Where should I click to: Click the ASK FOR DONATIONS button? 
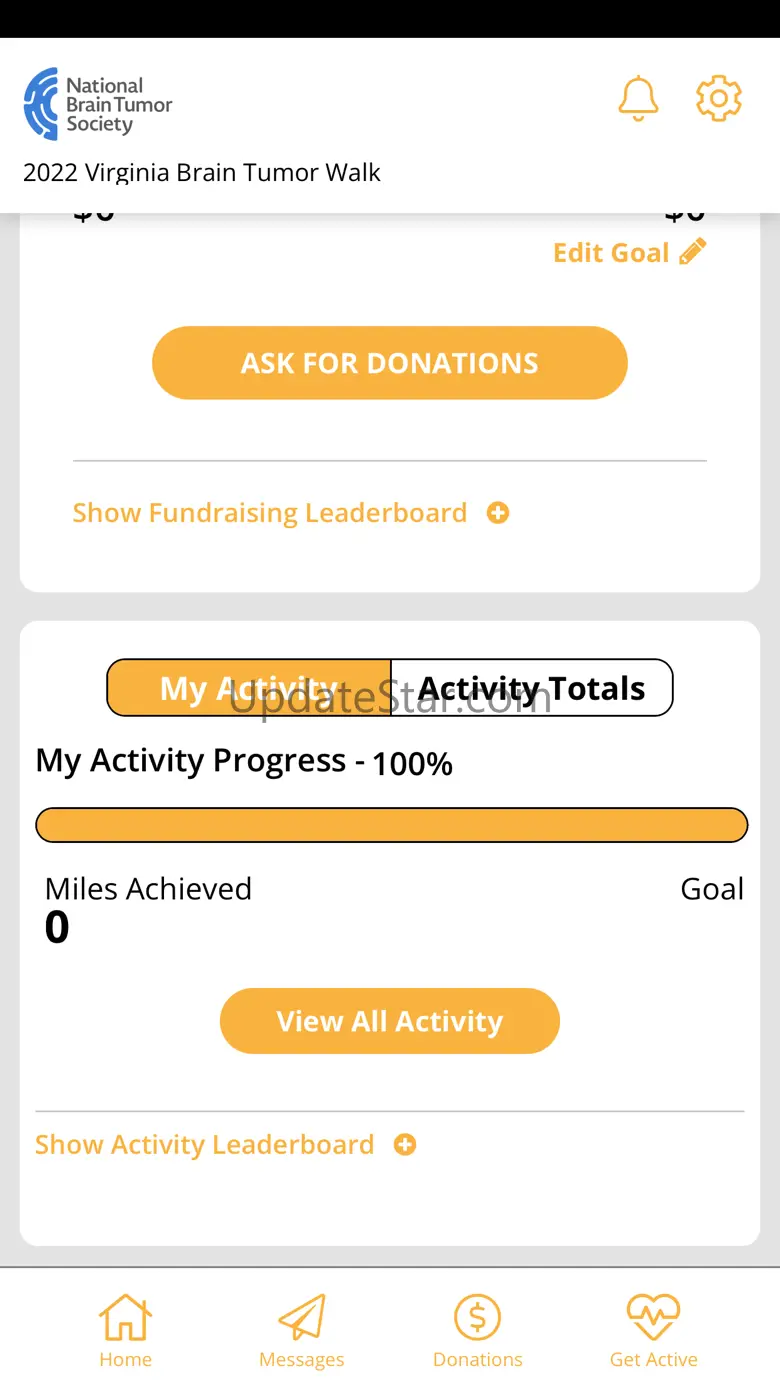point(390,363)
